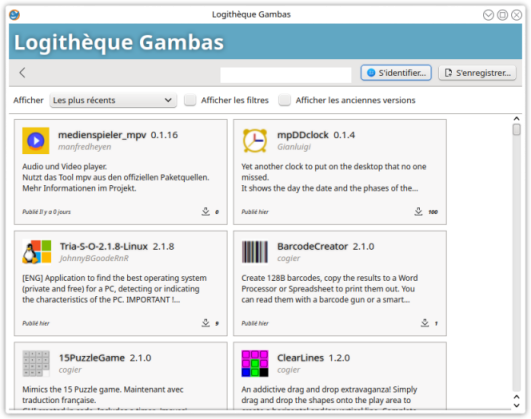Screen dimensions: 531x419
Task: Click the back arrow in toolbar
Action: [x=22, y=72]
